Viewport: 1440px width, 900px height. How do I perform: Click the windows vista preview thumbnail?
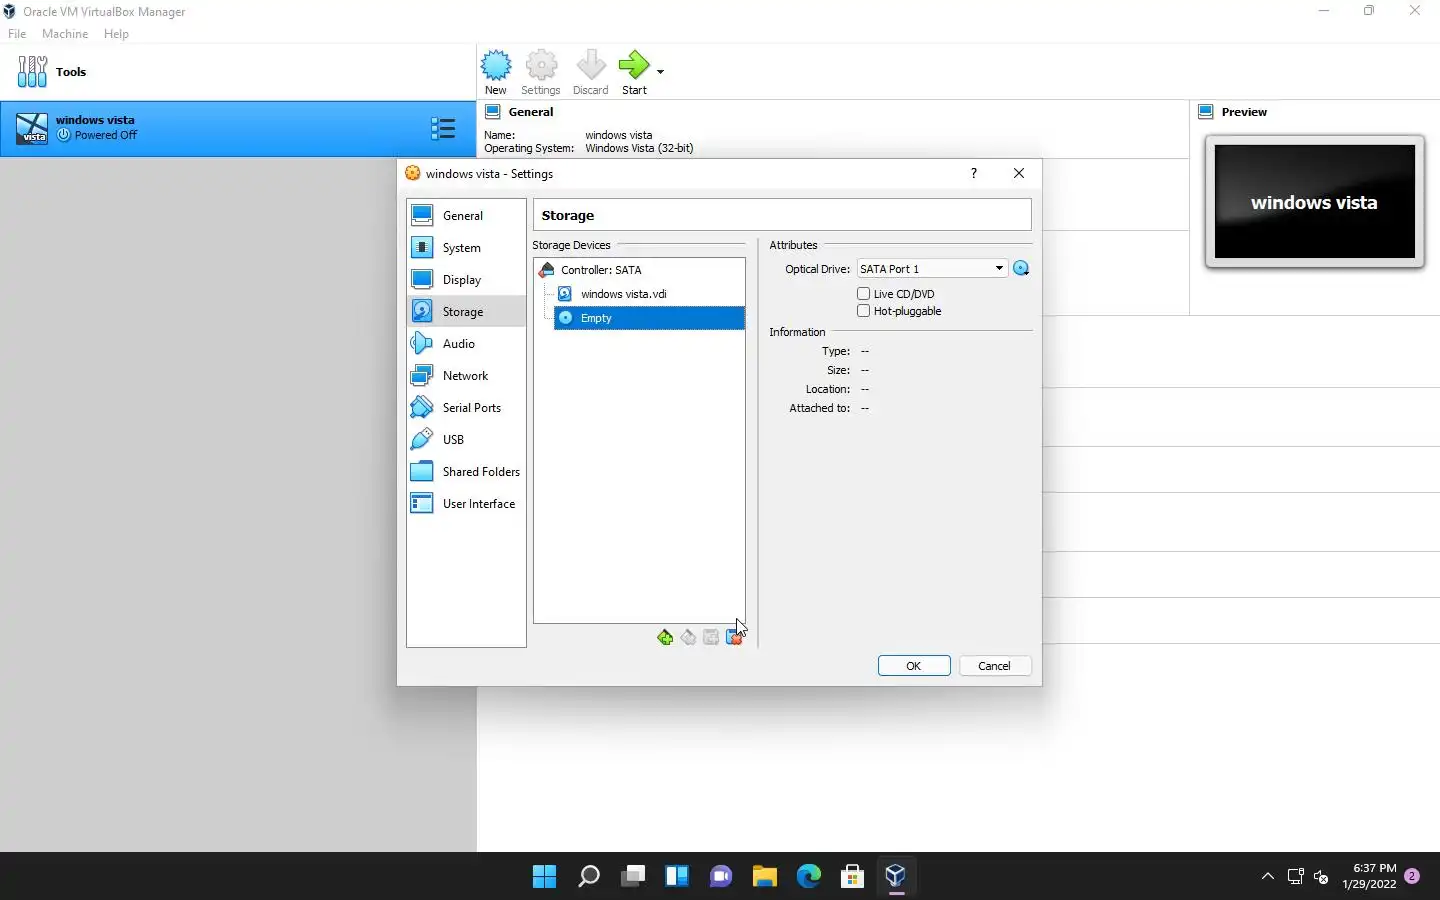point(1314,202)
